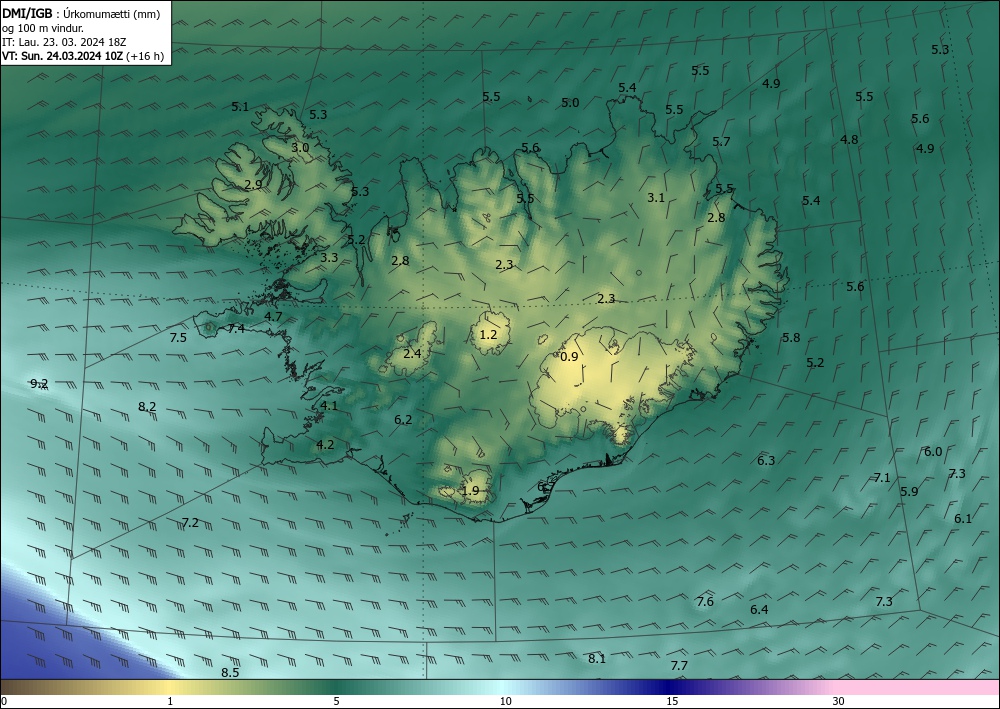Click the 3.0 value in the Westfjords

300,147
